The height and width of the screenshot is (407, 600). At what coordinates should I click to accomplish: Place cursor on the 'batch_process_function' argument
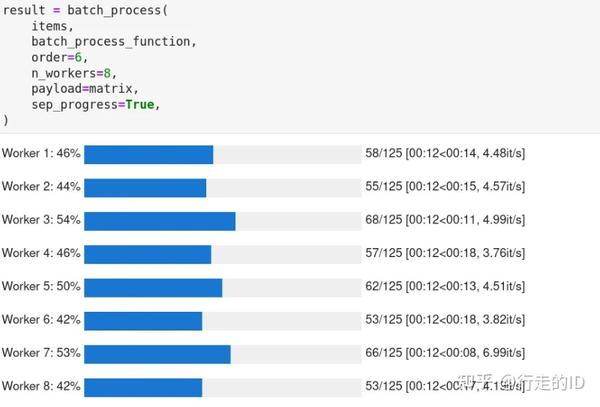[113, 41]
